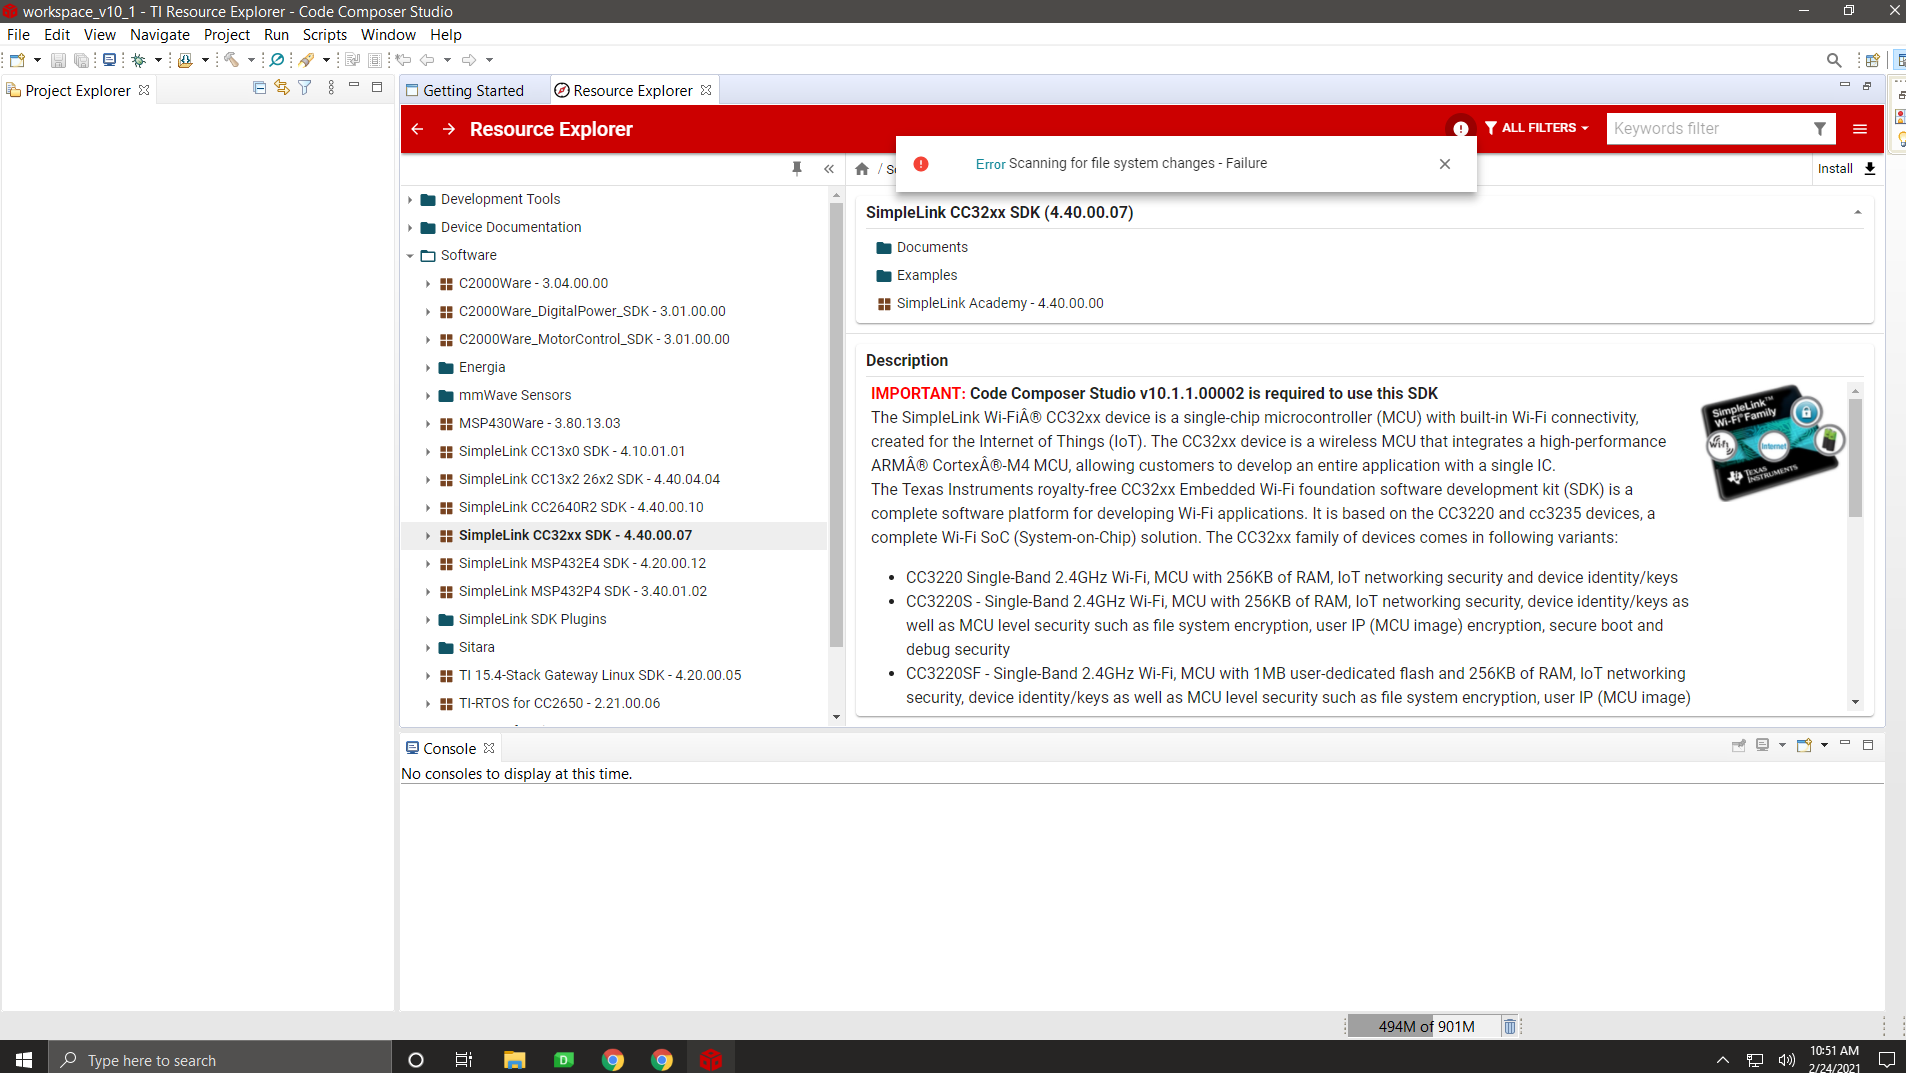
Task: Select SimpleLink CC2640R2 SDK - 4.40.00.10
Action: click(581, 507)
